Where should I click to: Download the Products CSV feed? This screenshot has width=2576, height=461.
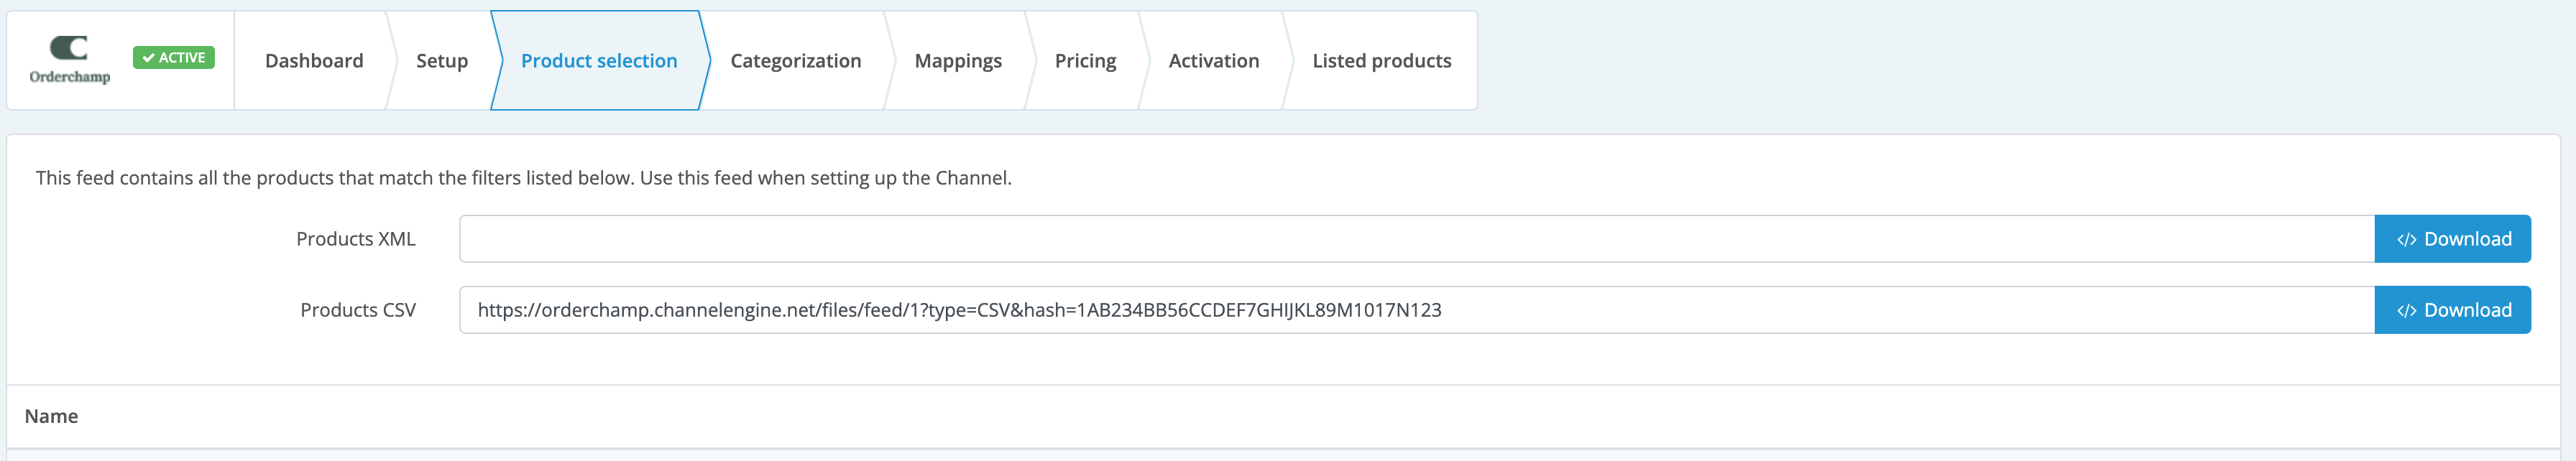[x=2453, y=310]
